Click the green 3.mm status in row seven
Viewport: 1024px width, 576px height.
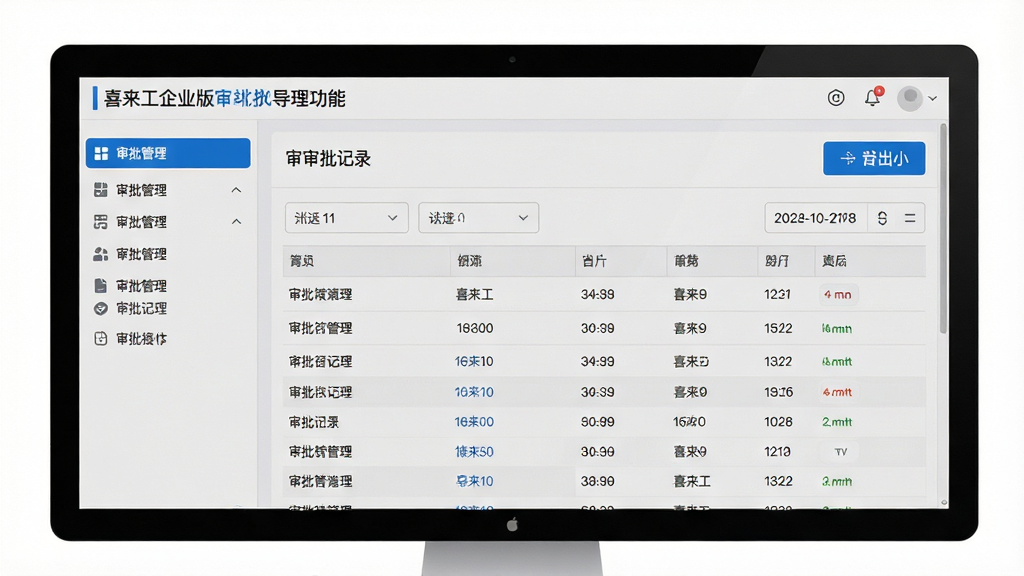coord(837,481)
